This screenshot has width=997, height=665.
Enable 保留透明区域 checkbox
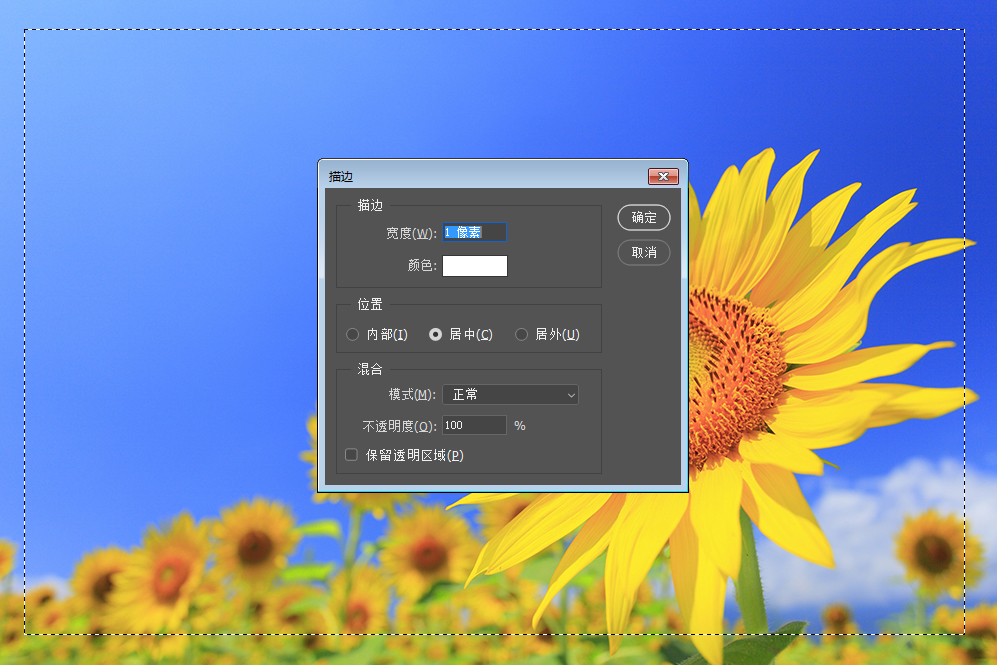click(352, 455)
